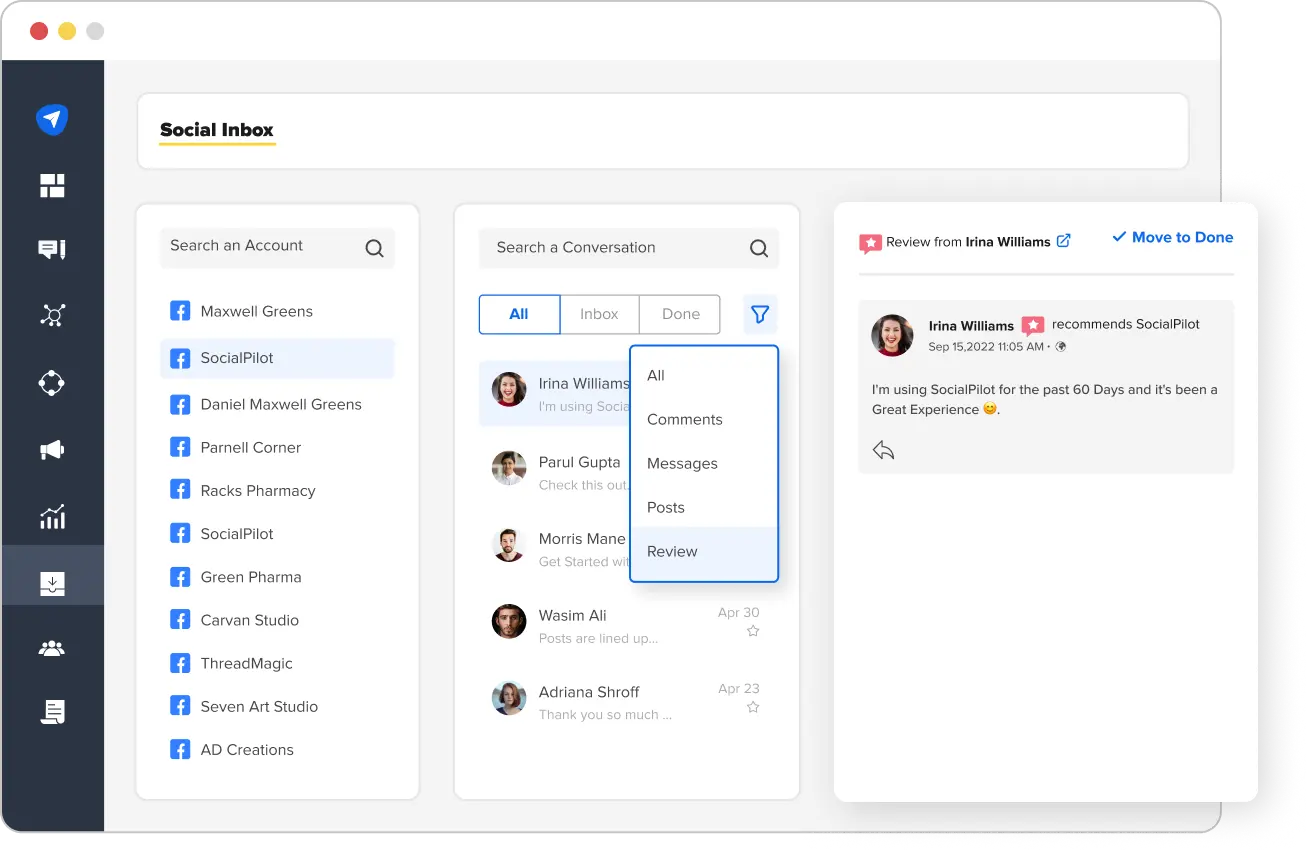The image size is (1307, 851).
Task: Open the conversation filter funnel icon
Action: click(760, 314)
